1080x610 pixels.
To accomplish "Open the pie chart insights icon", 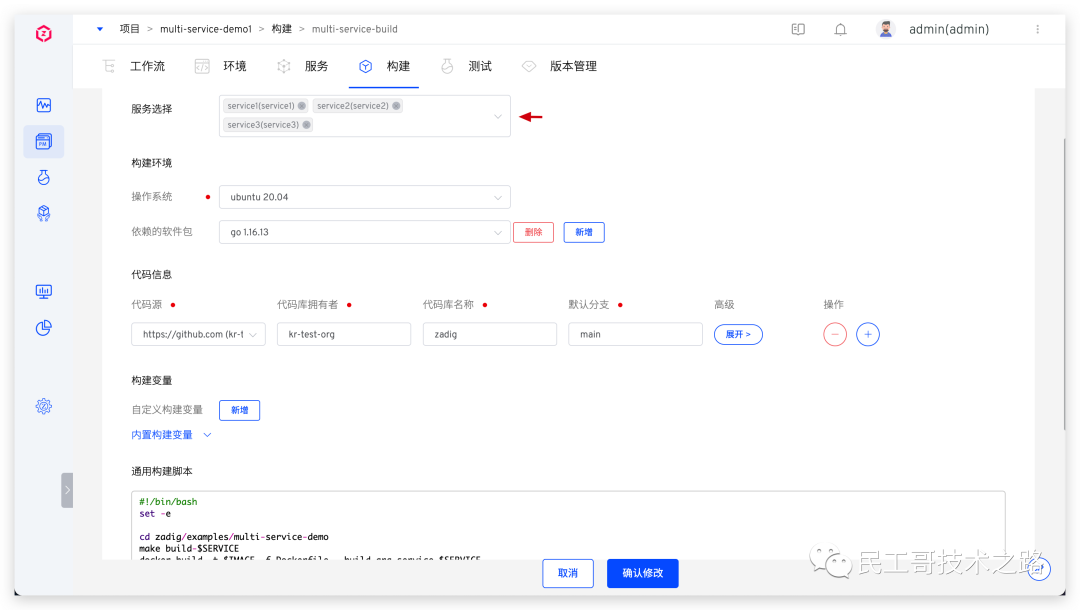I will (x=43, y=328).
